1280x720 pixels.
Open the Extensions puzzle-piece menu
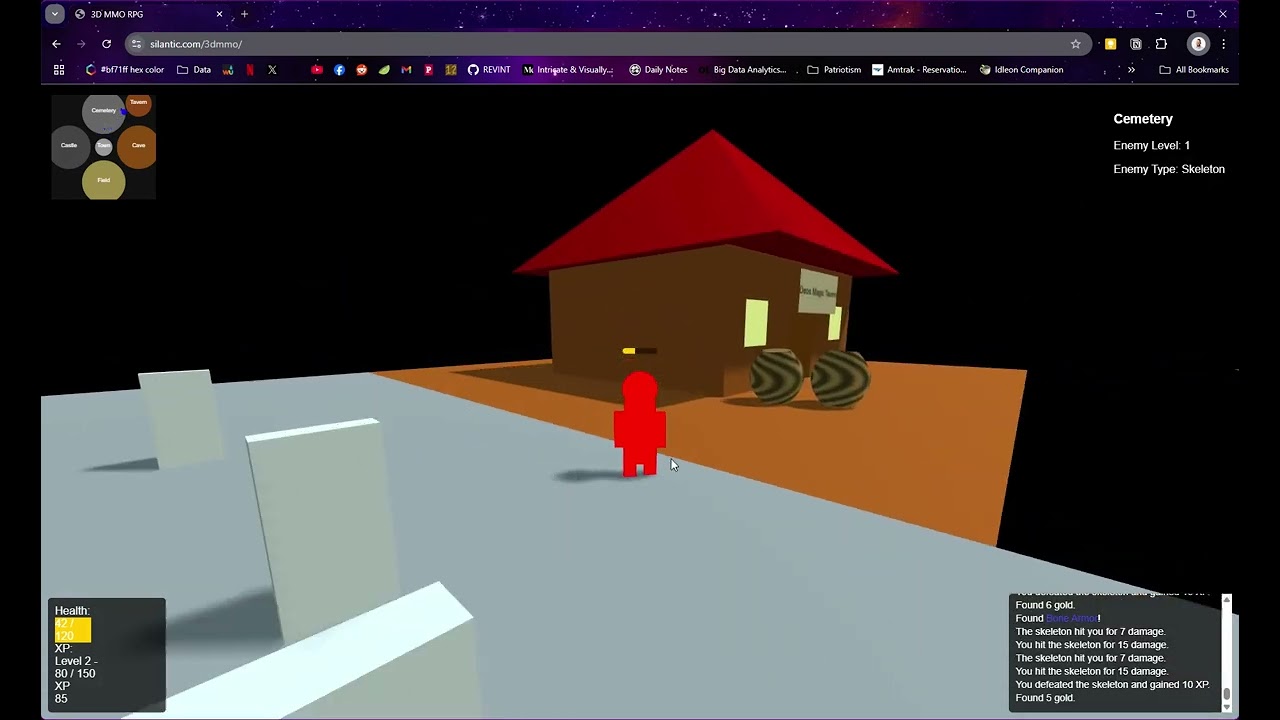pyautogui.click(x=1161, y=44)
